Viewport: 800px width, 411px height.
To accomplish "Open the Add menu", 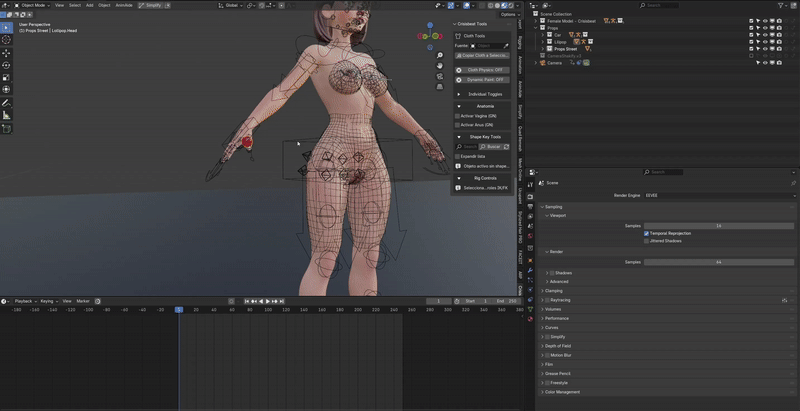I will (89, 5).
